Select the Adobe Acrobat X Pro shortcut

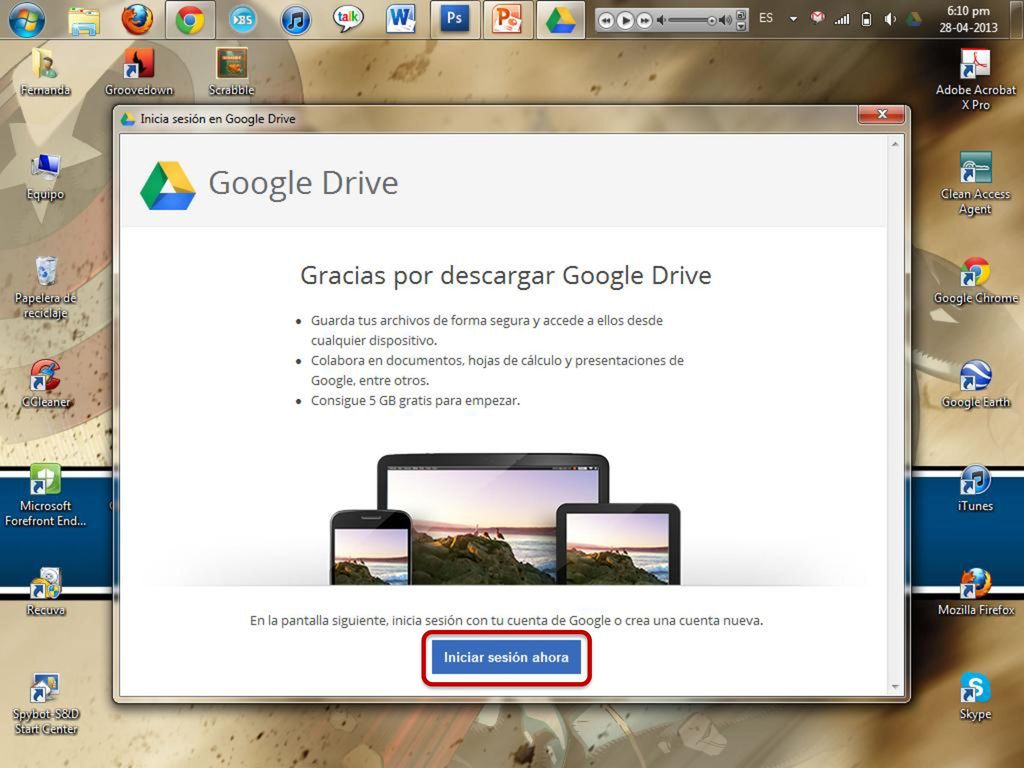tap(976, 80)
